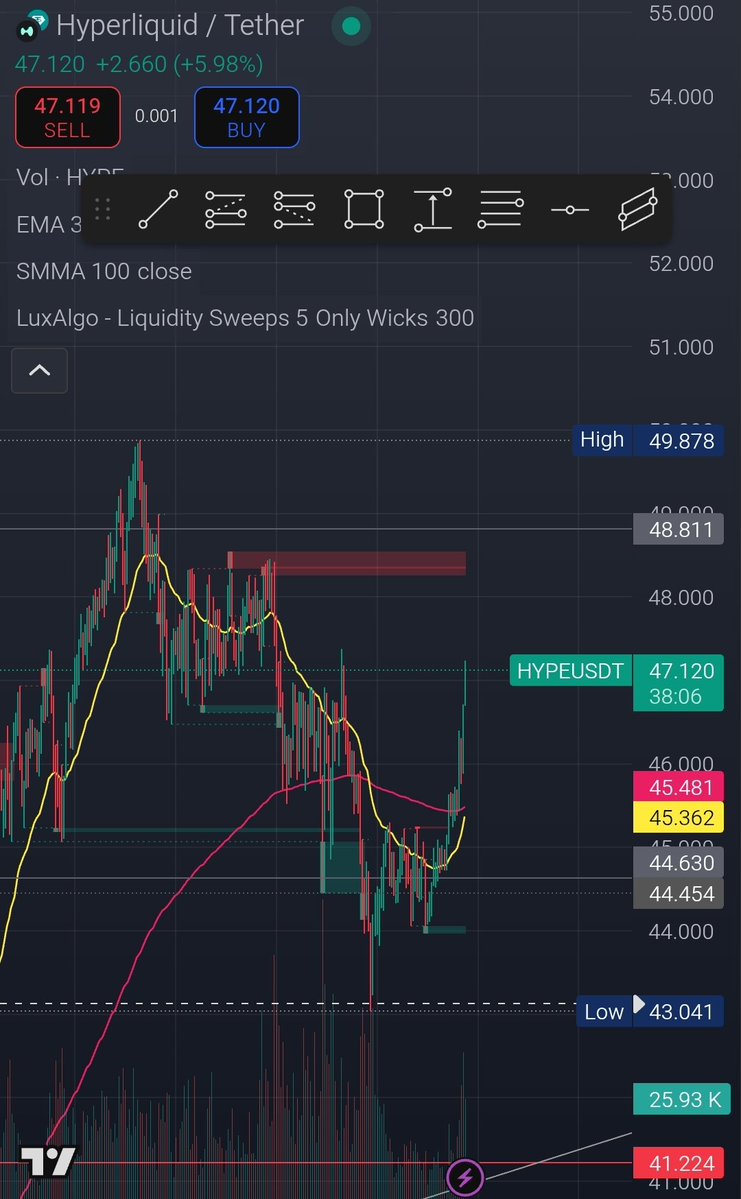Tap the current price 47.120 axis label
The height and width of the screenshot is (1199, 741).
click(681, 671)
